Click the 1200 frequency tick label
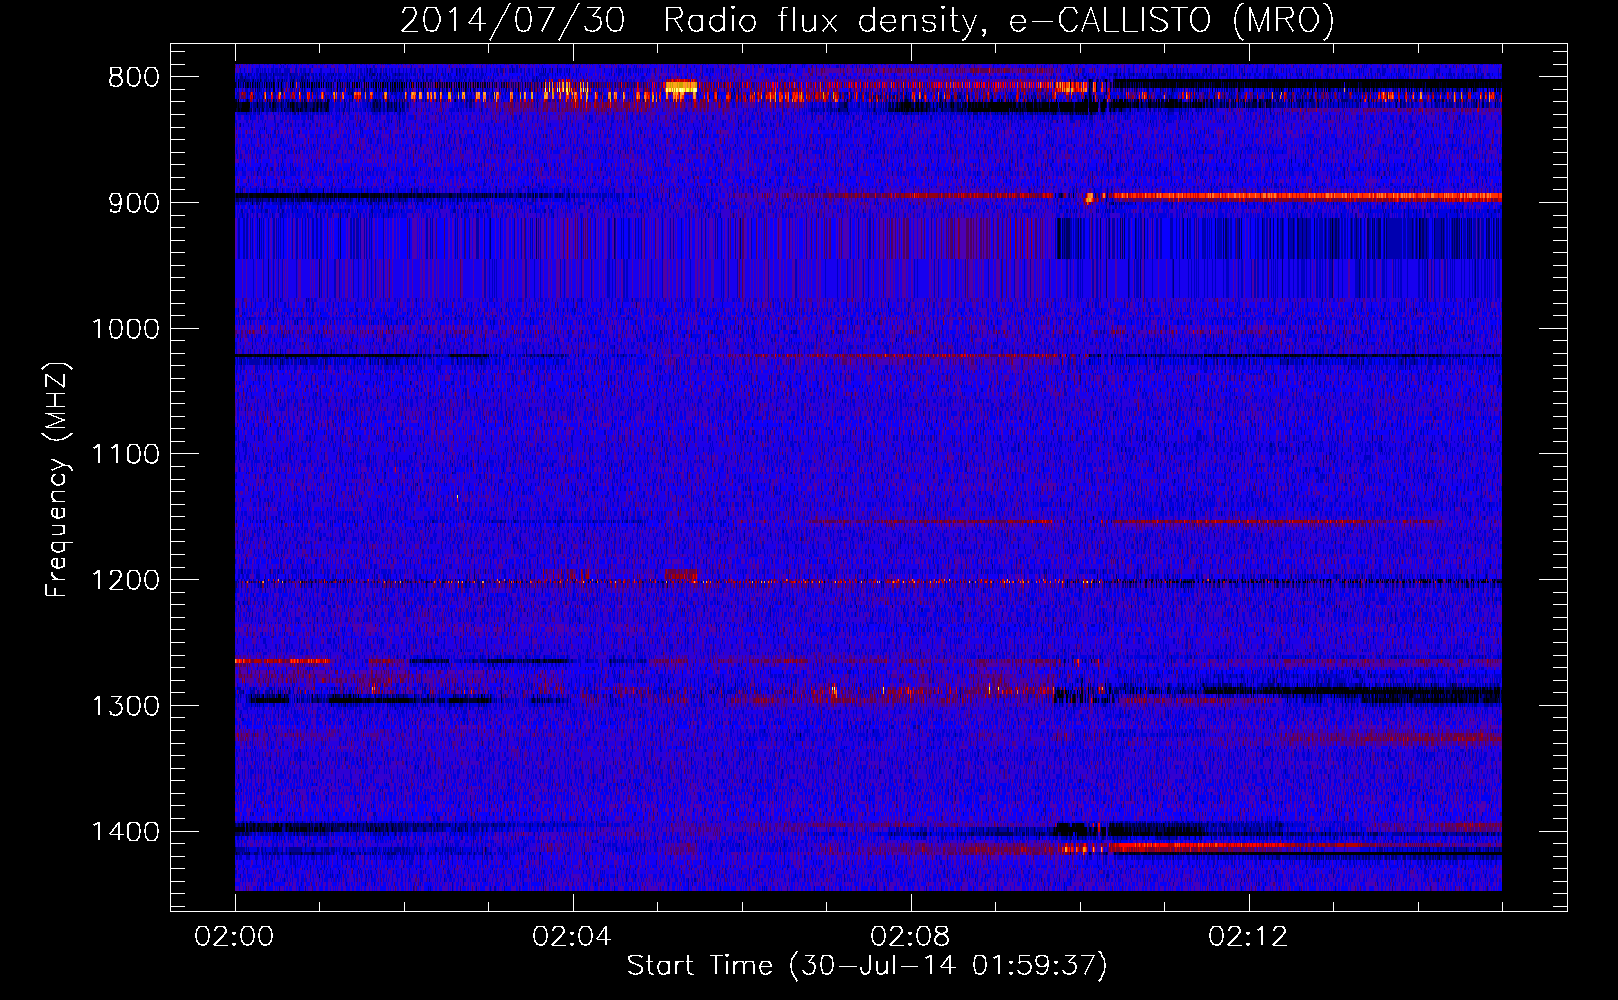This screenshot has width=1618, height=1000. [126, 581]
